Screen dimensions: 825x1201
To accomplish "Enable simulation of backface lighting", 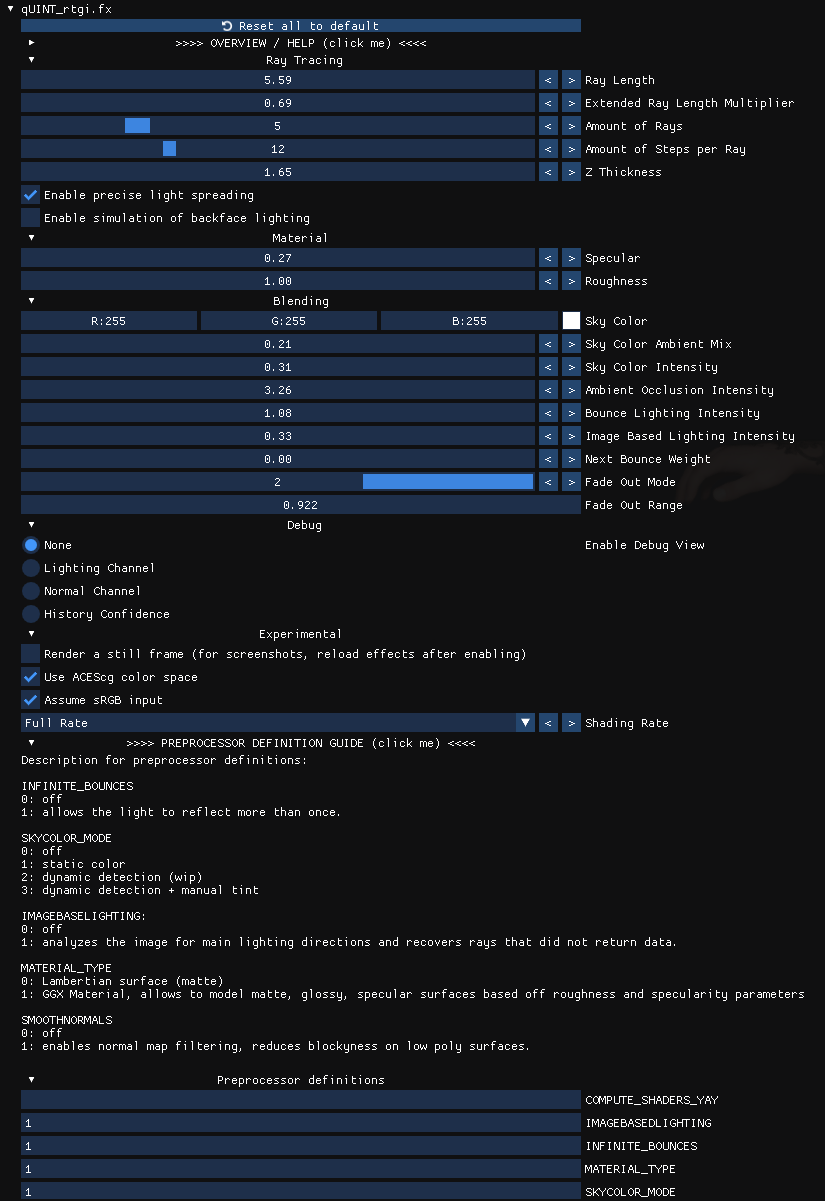I will pos(31,218).
